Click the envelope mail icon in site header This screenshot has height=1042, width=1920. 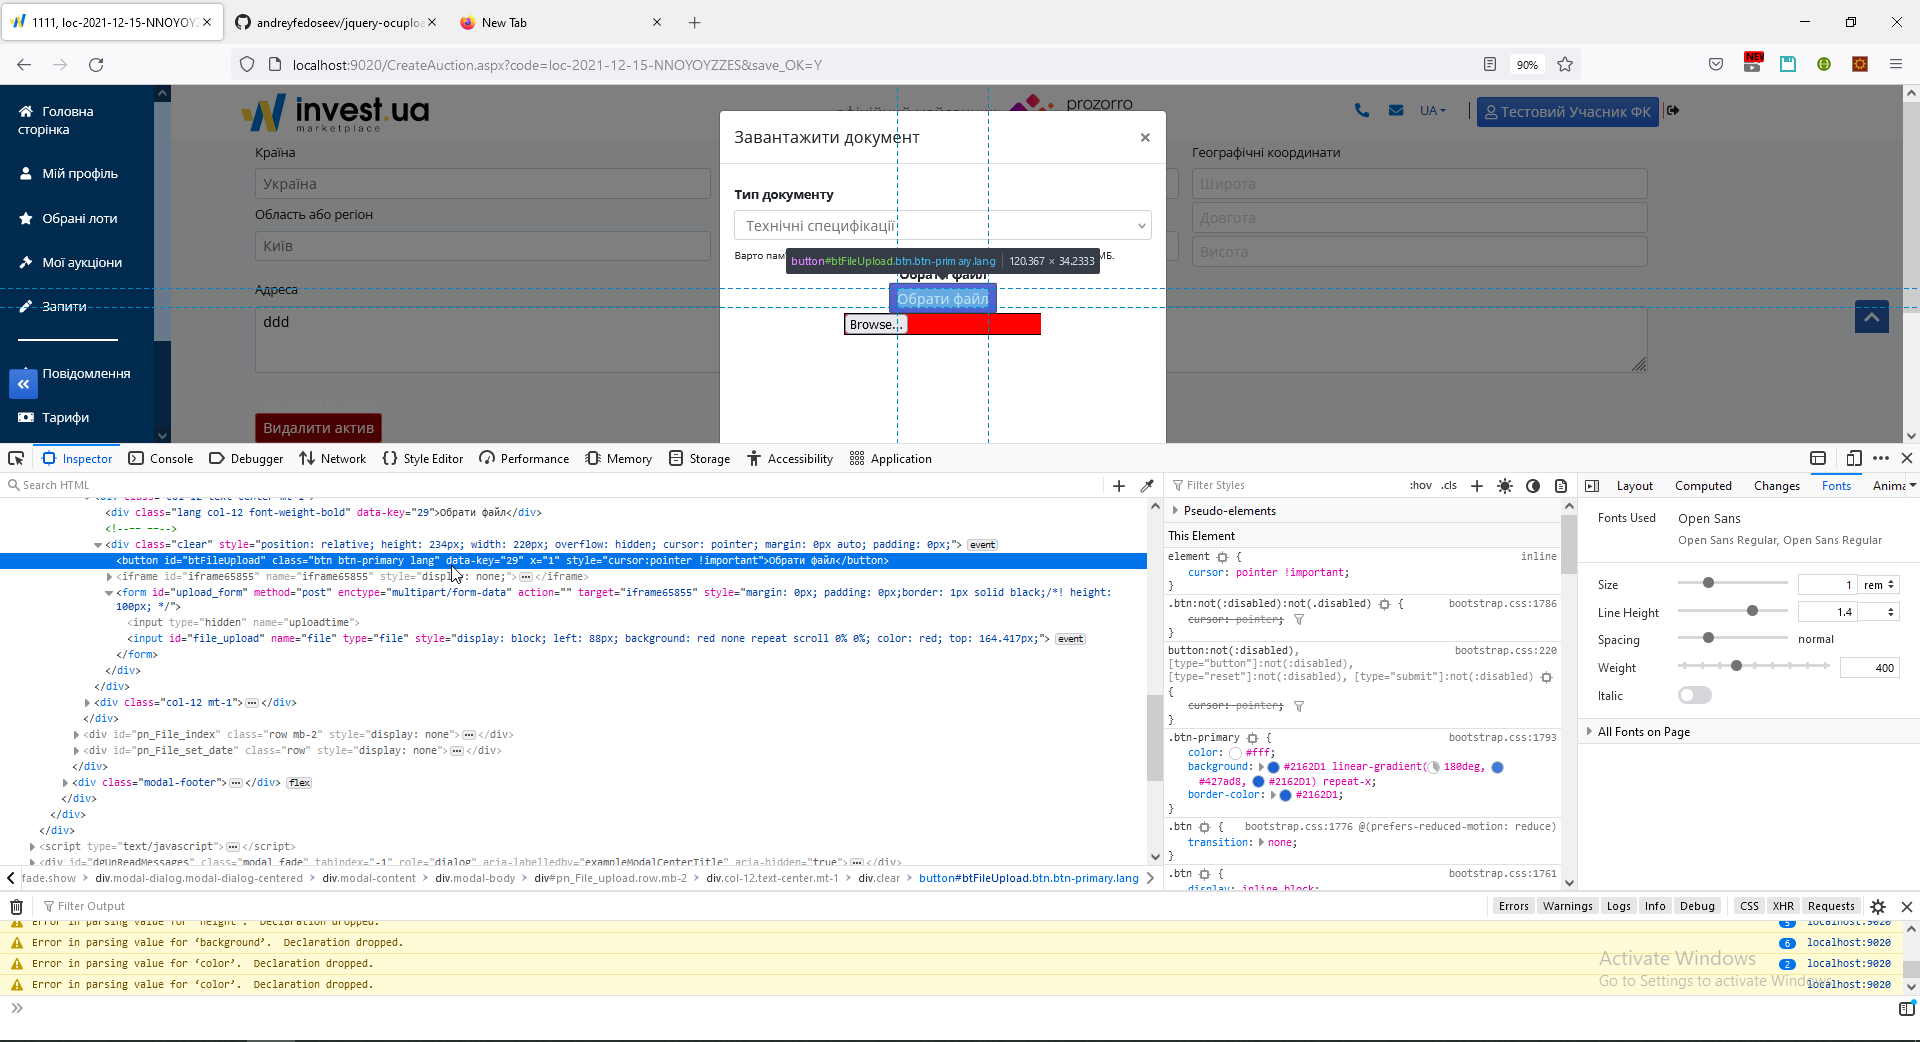click(x=1396, y=111)
